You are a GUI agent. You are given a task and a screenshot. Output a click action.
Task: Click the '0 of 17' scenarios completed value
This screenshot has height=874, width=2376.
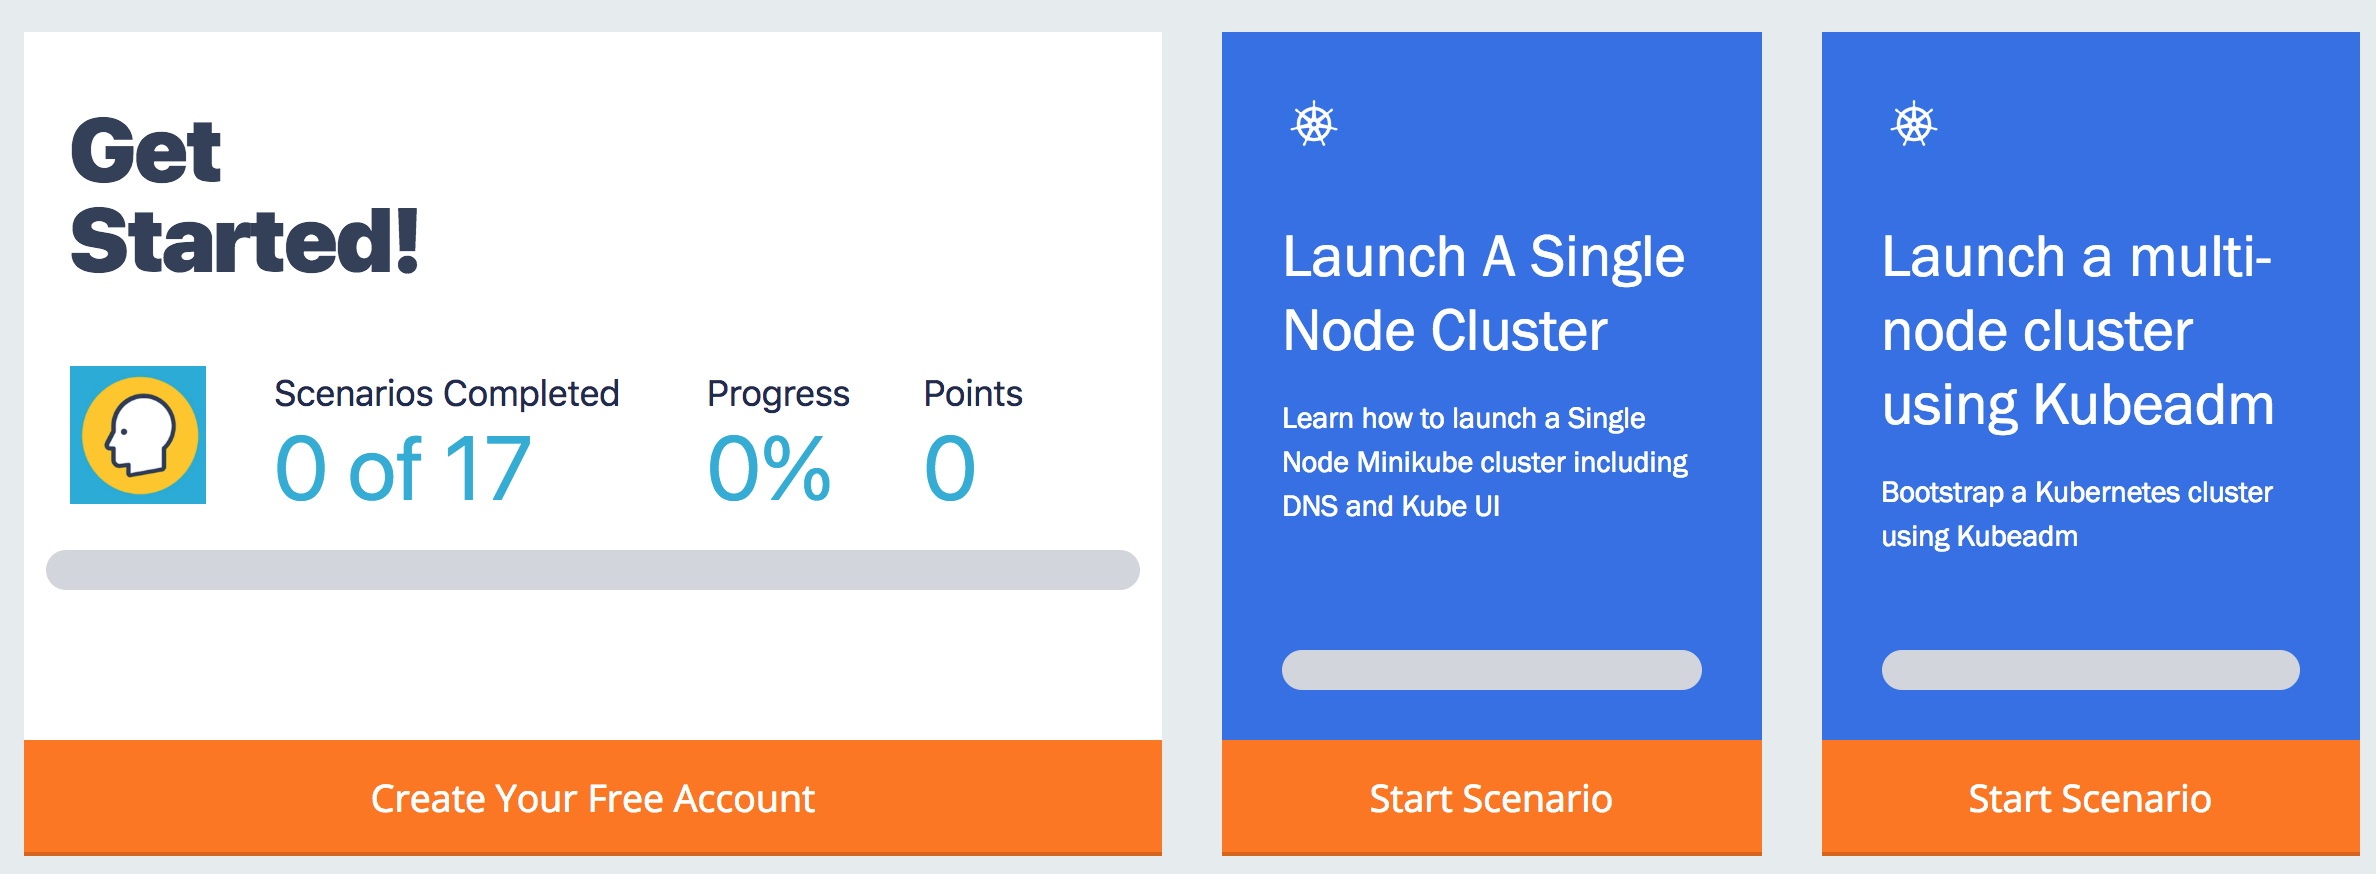tap(403, 468)
